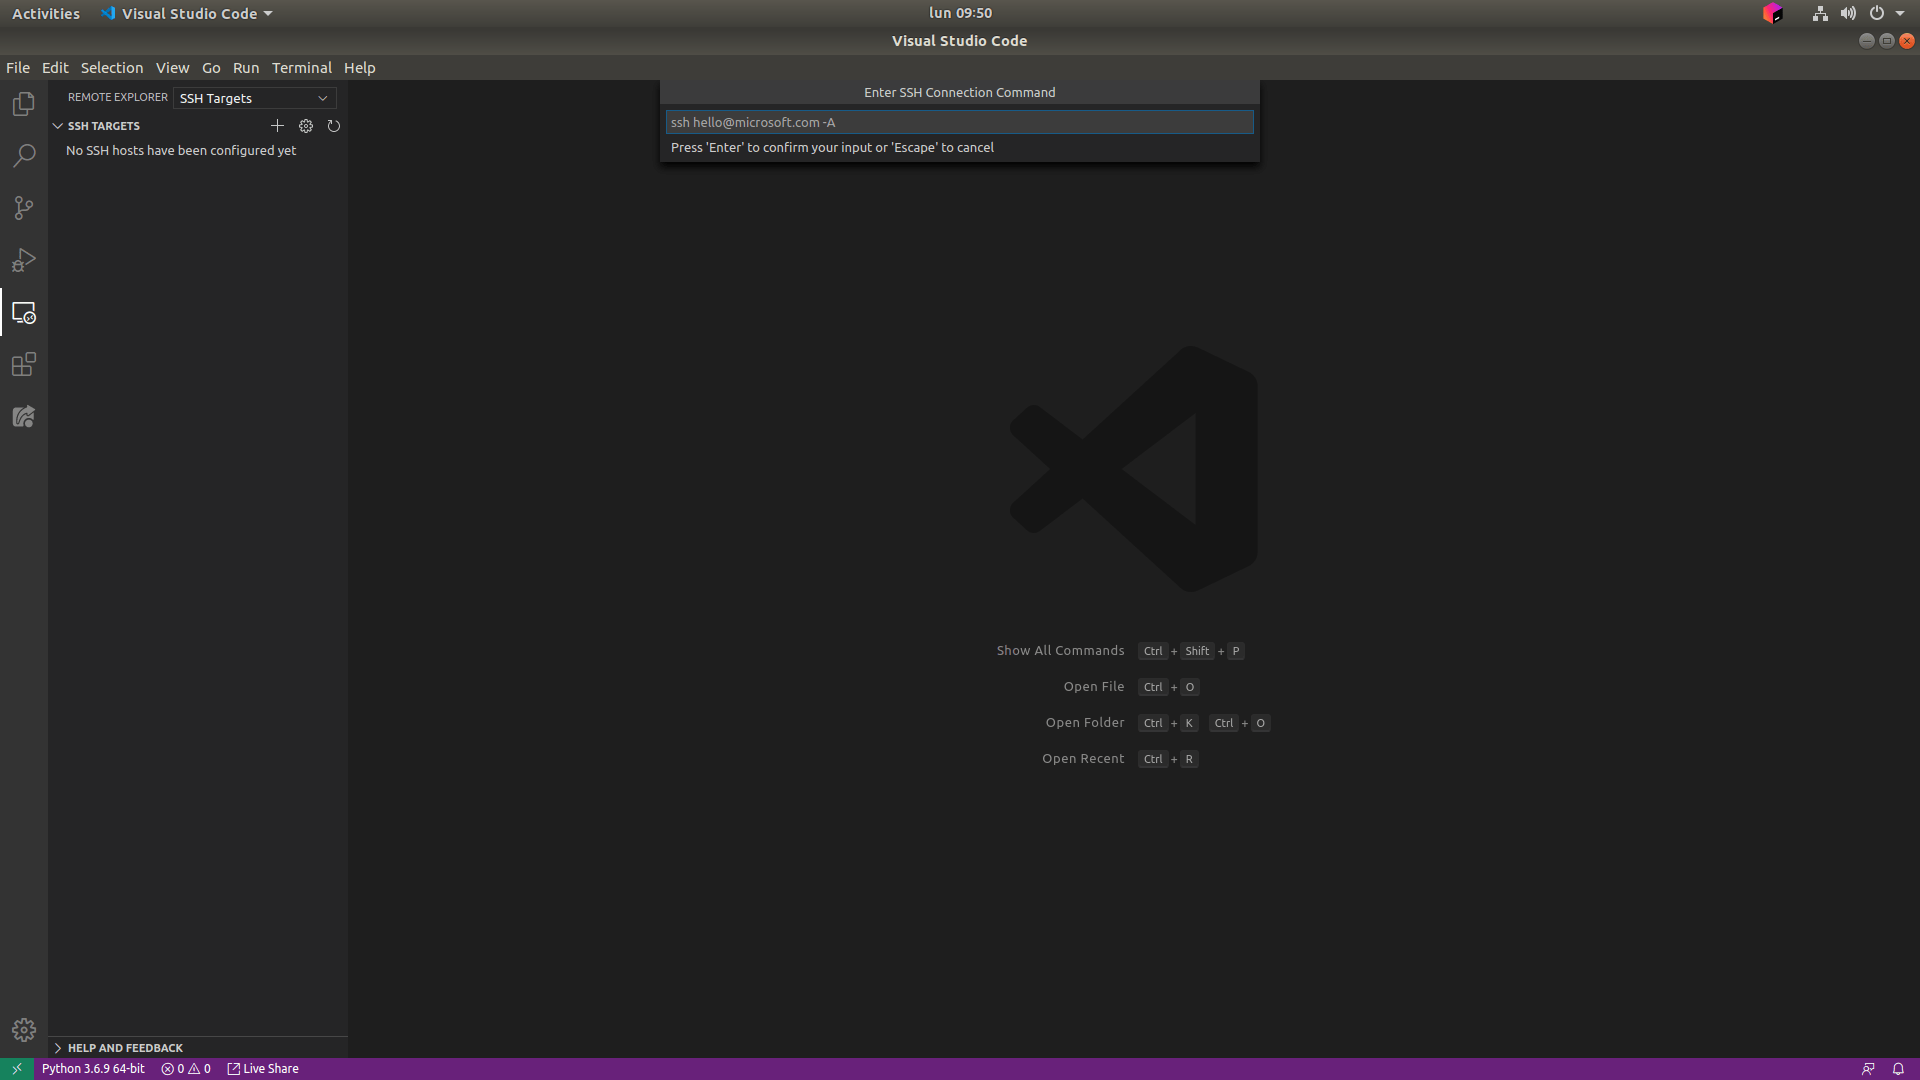Viewport: 1920px width, 1080px height.
Task: Open the Extensions view icon
Action: [x=24, y=364]
